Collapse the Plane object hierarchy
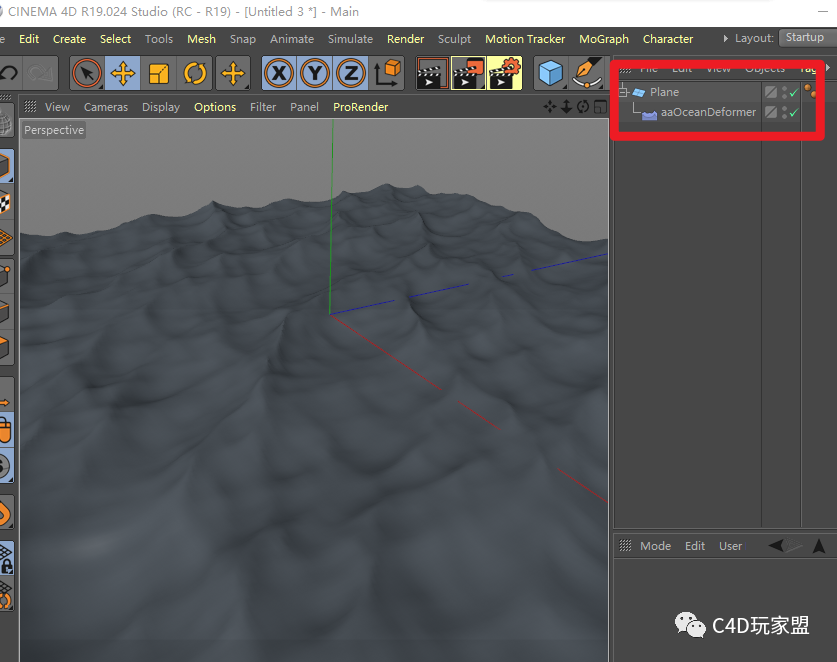The image size is (837, 662). tap(623, 92)
